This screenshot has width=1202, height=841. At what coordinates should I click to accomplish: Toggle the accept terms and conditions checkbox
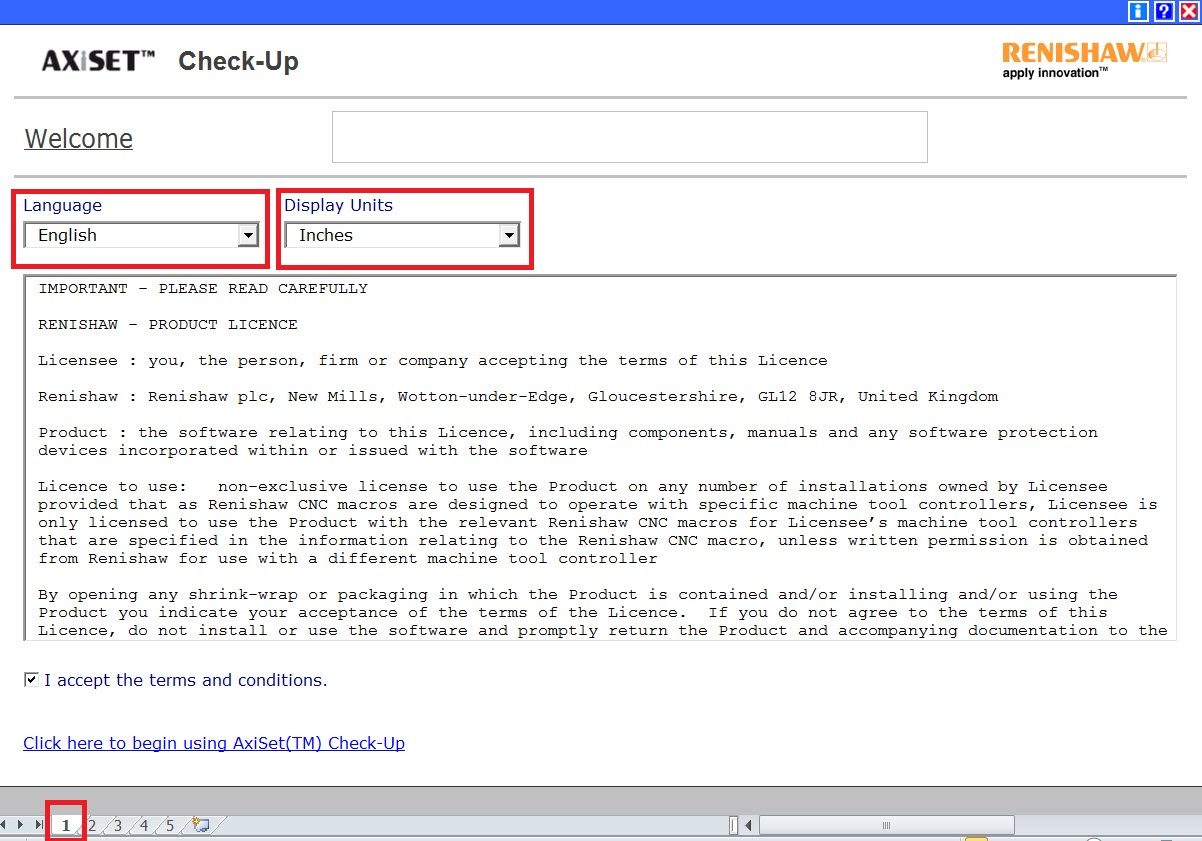point(32,680)
